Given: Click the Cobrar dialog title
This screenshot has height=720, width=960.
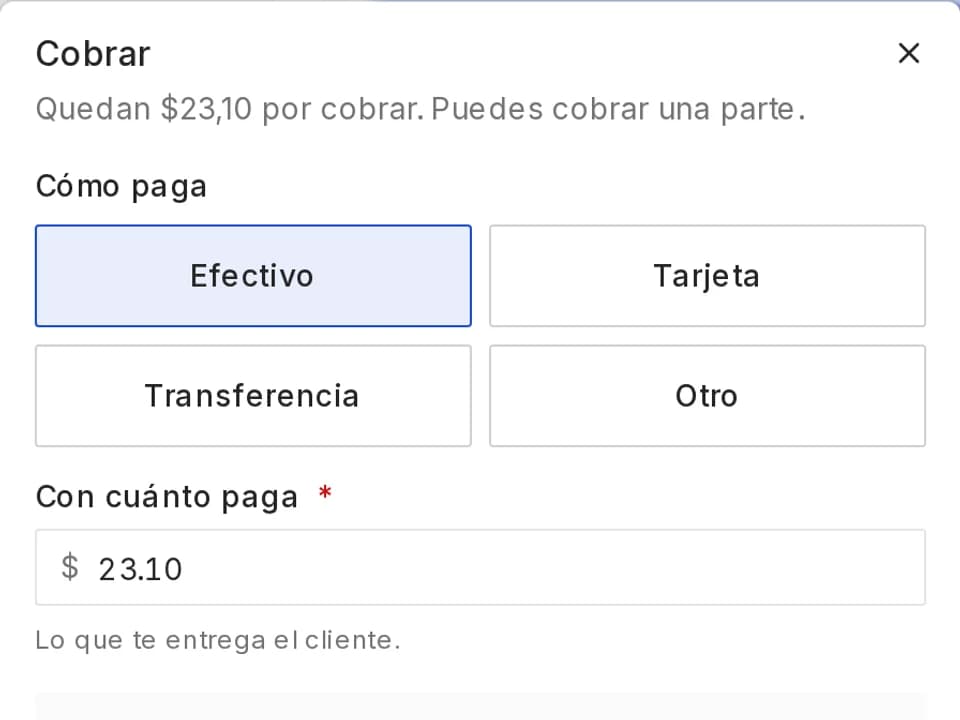Looking at the screenshot, I should pos(93,54).
